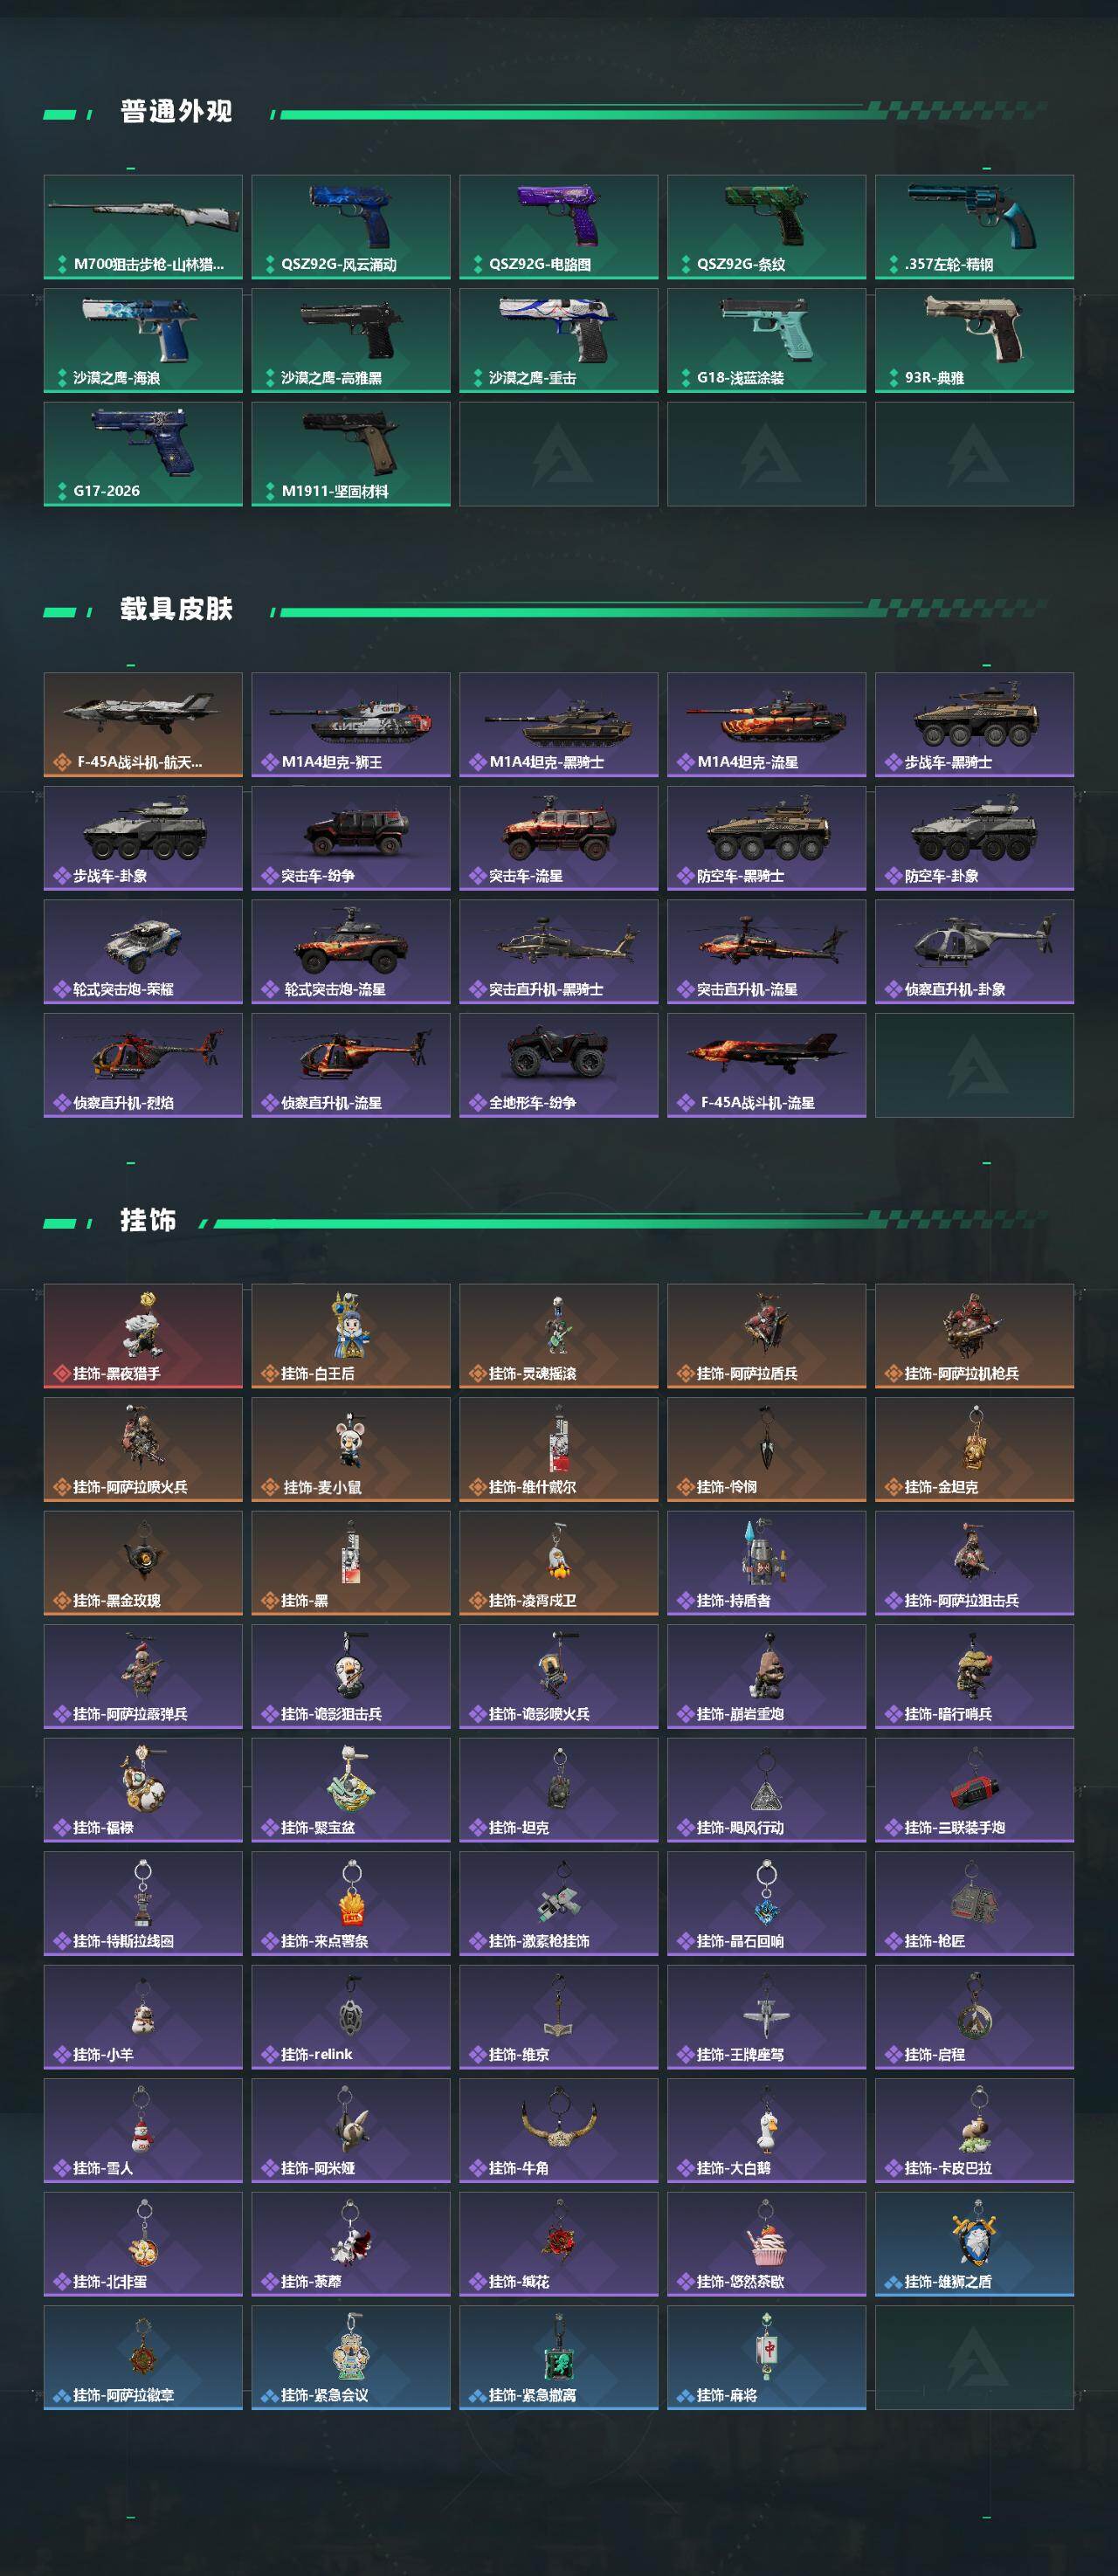Select the 挂饰-聚宝盆 charm
This screenshot has width=1118, height=2576.
(351, 1790)
